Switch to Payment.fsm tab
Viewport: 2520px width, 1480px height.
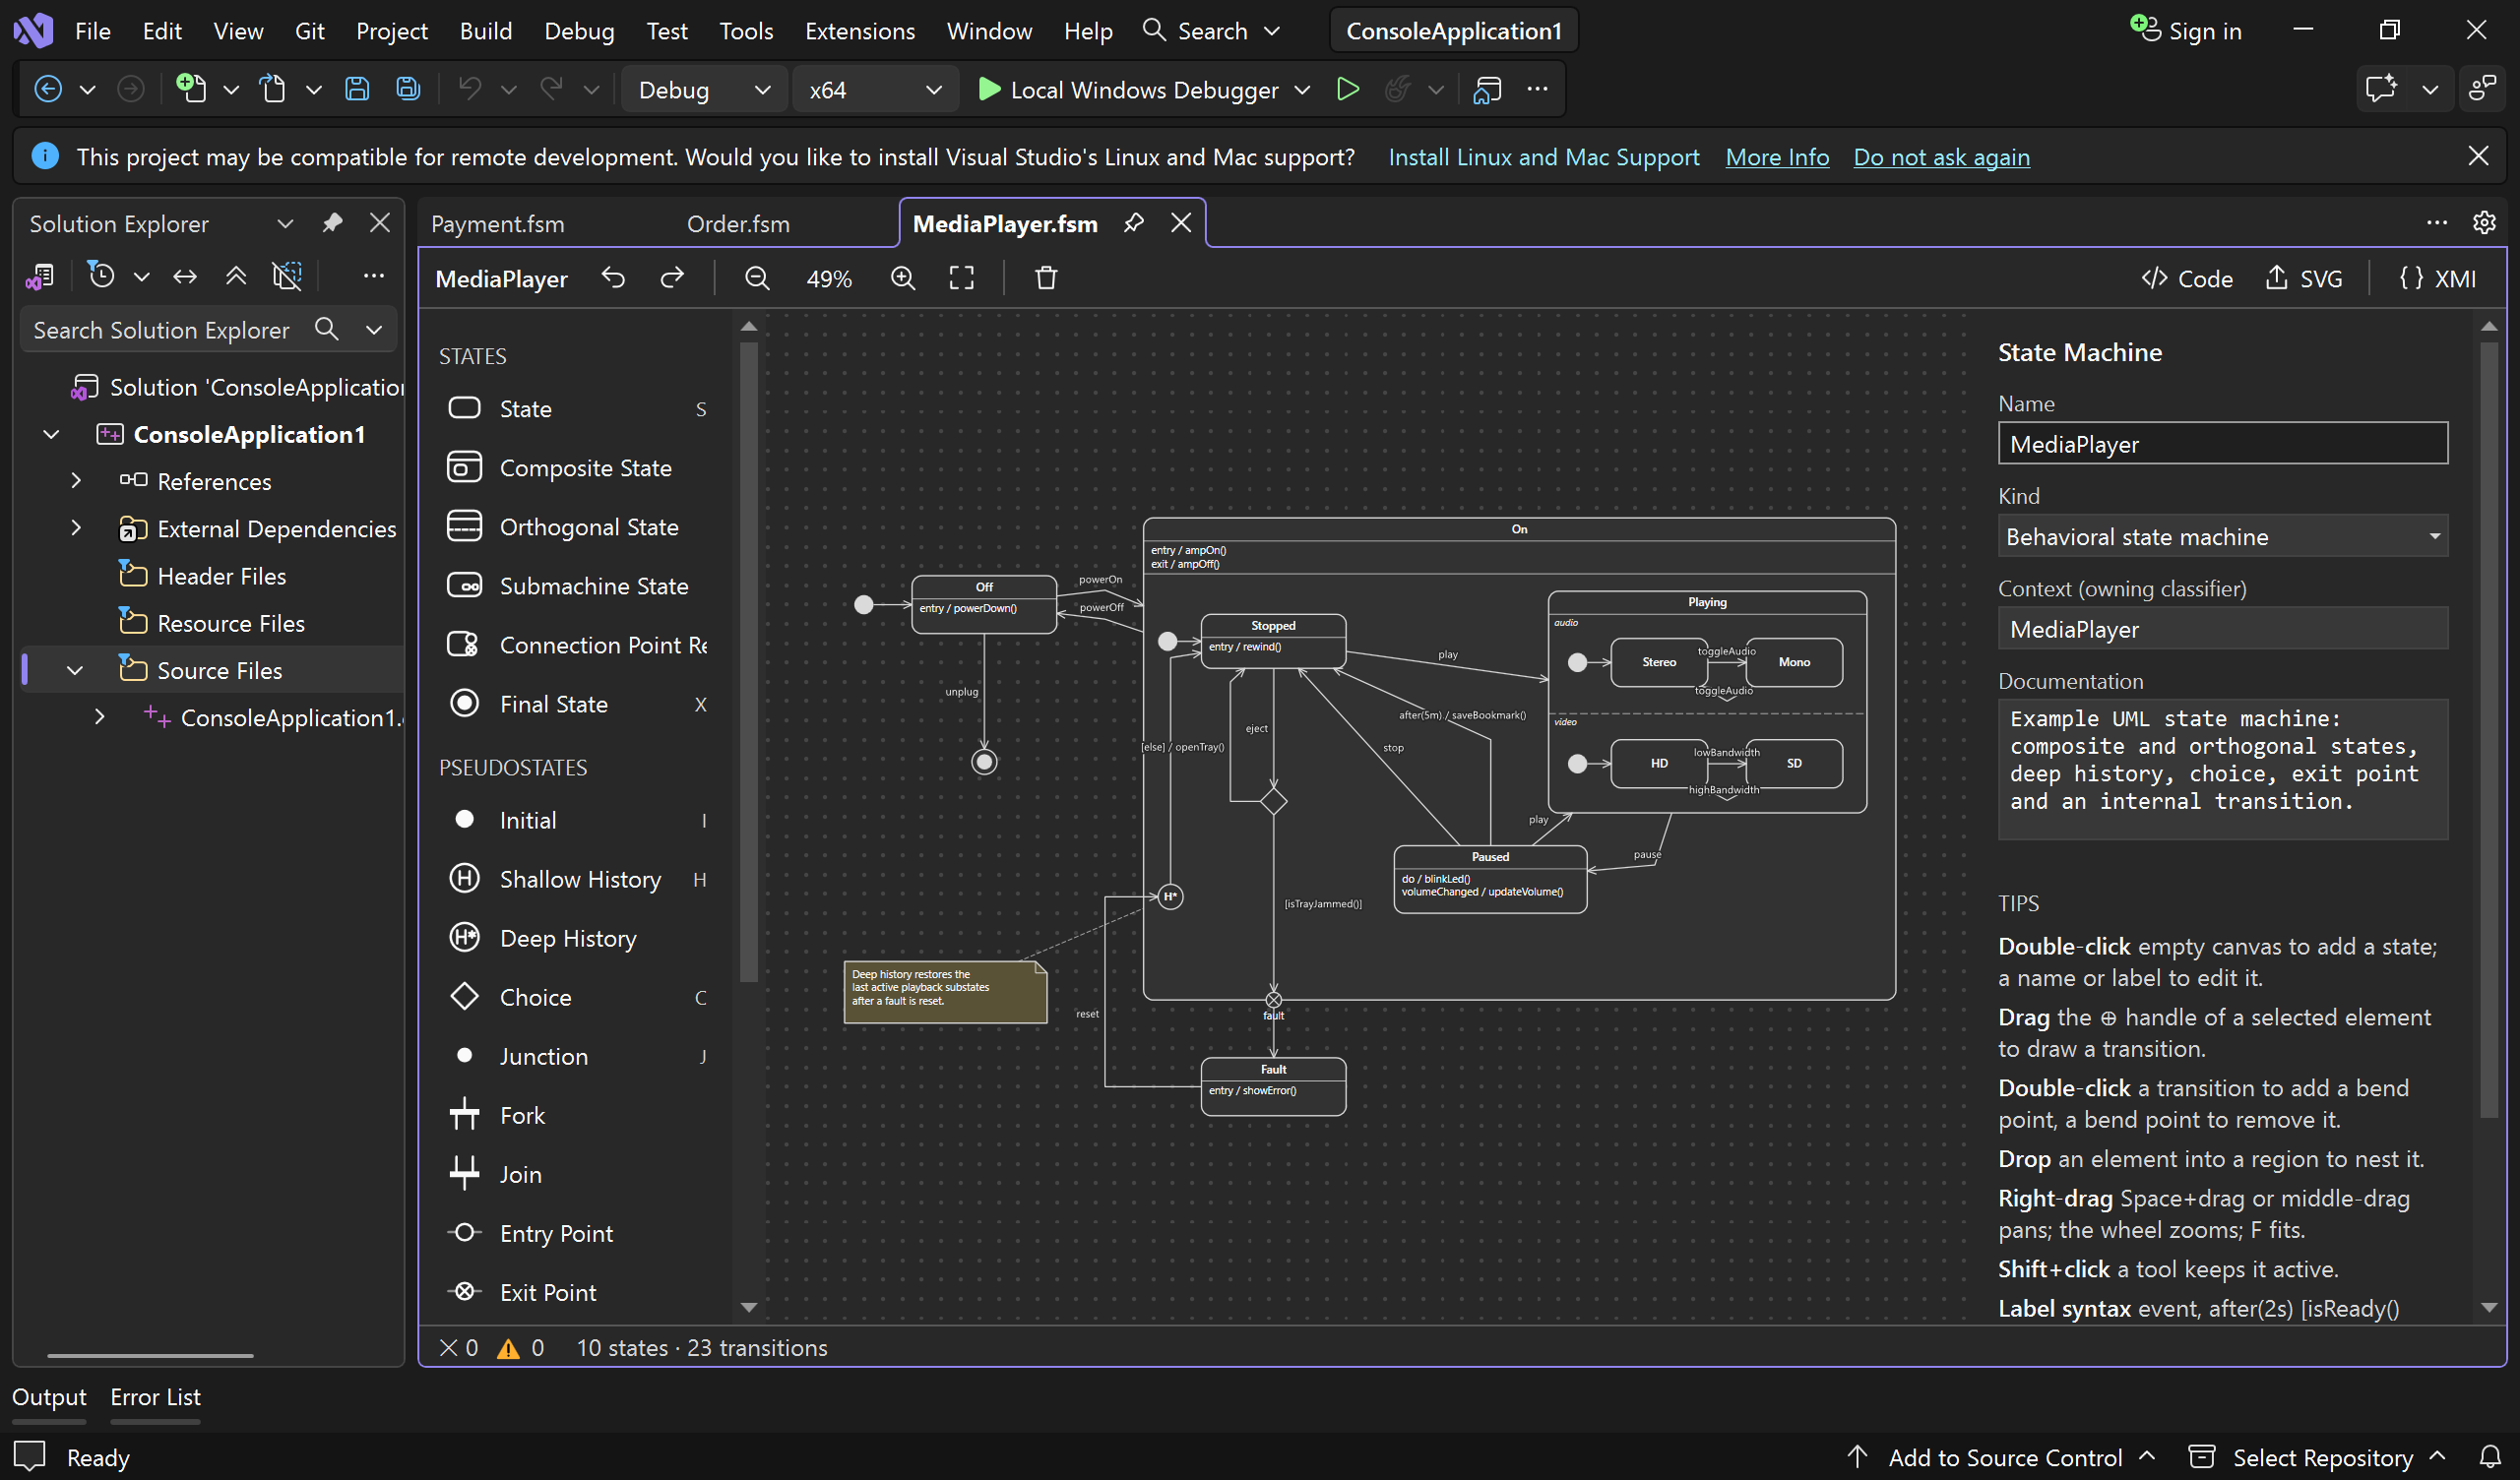[498, 224]
